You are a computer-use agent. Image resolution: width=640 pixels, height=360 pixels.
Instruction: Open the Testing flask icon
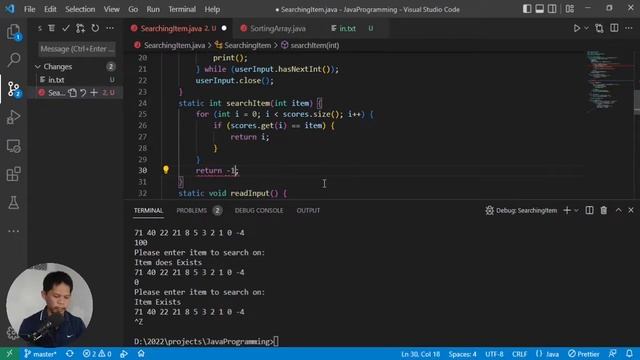click(13, 202)
